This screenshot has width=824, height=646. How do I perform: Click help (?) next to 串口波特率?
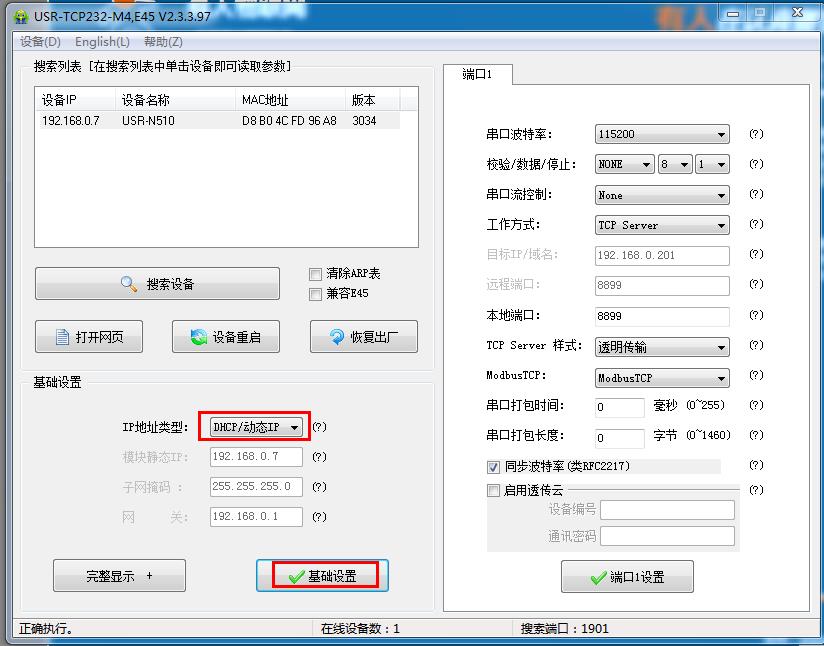[x=756, y=134]
